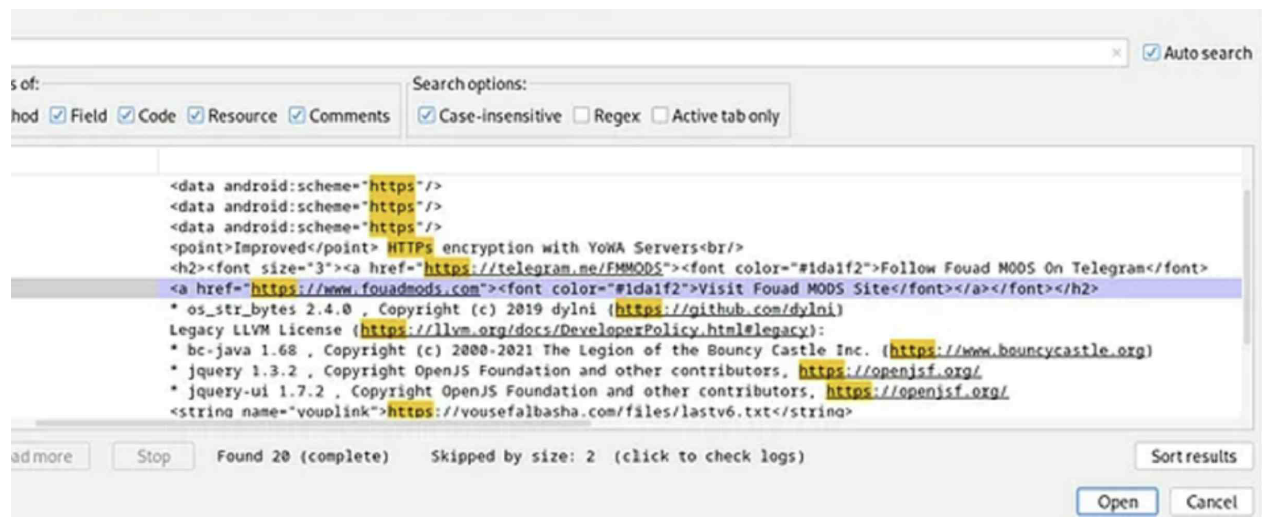This screenshot has height=522, width=1268.
Task: Uncheck the Field search scope checkbox
Action: click(x=58, y=116)
